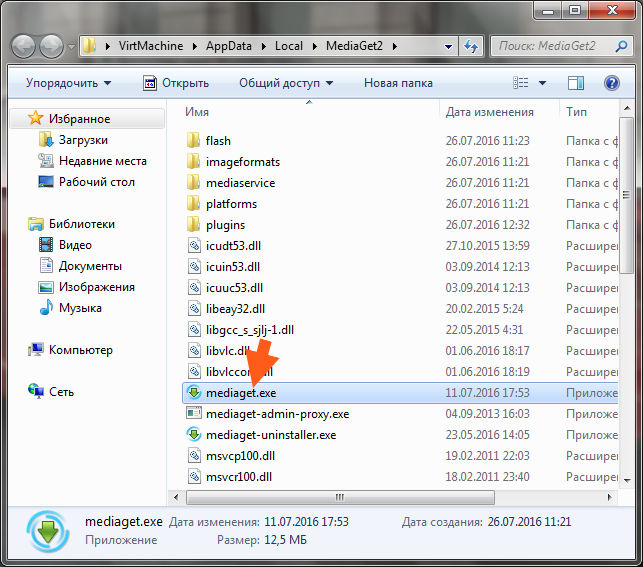
Task: Toggle the preview pane icon
Action: (576, 83)
